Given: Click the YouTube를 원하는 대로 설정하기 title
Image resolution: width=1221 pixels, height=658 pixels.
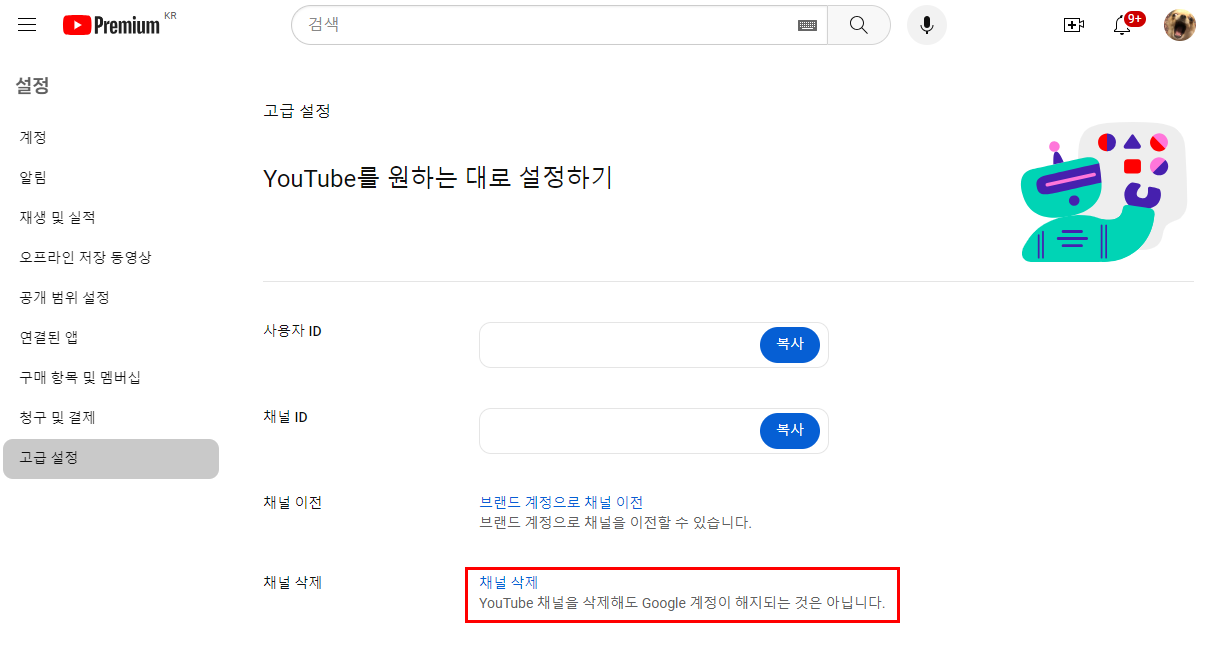Looking at the screenshot, I should [x=438, y=178].
